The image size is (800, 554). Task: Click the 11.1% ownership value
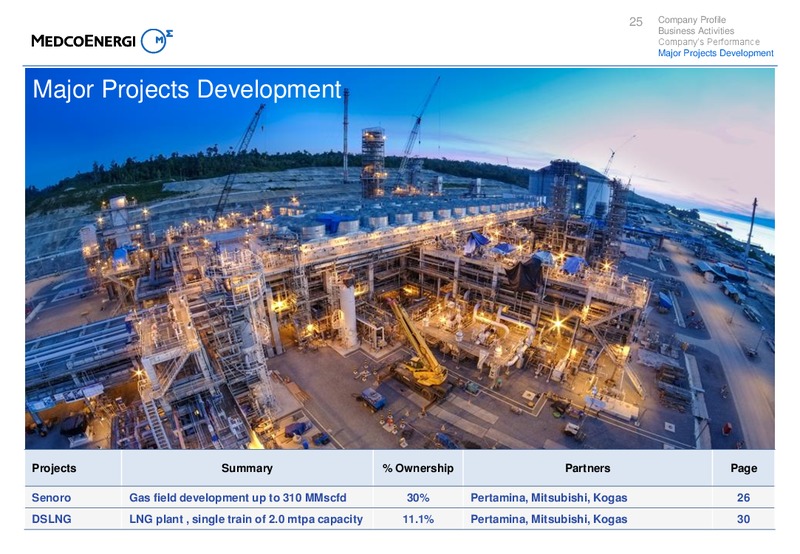click(418, 519)
